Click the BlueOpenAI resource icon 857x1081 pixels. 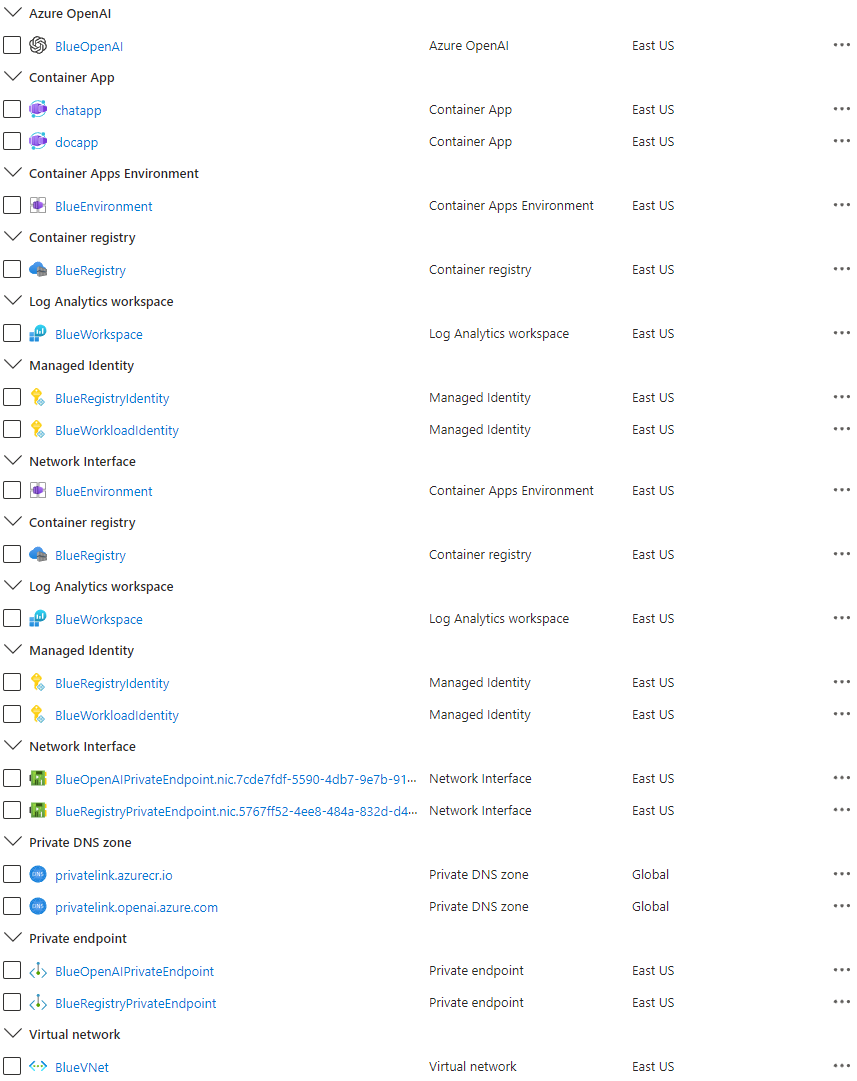pyautogui.click(x=38, y=46)
